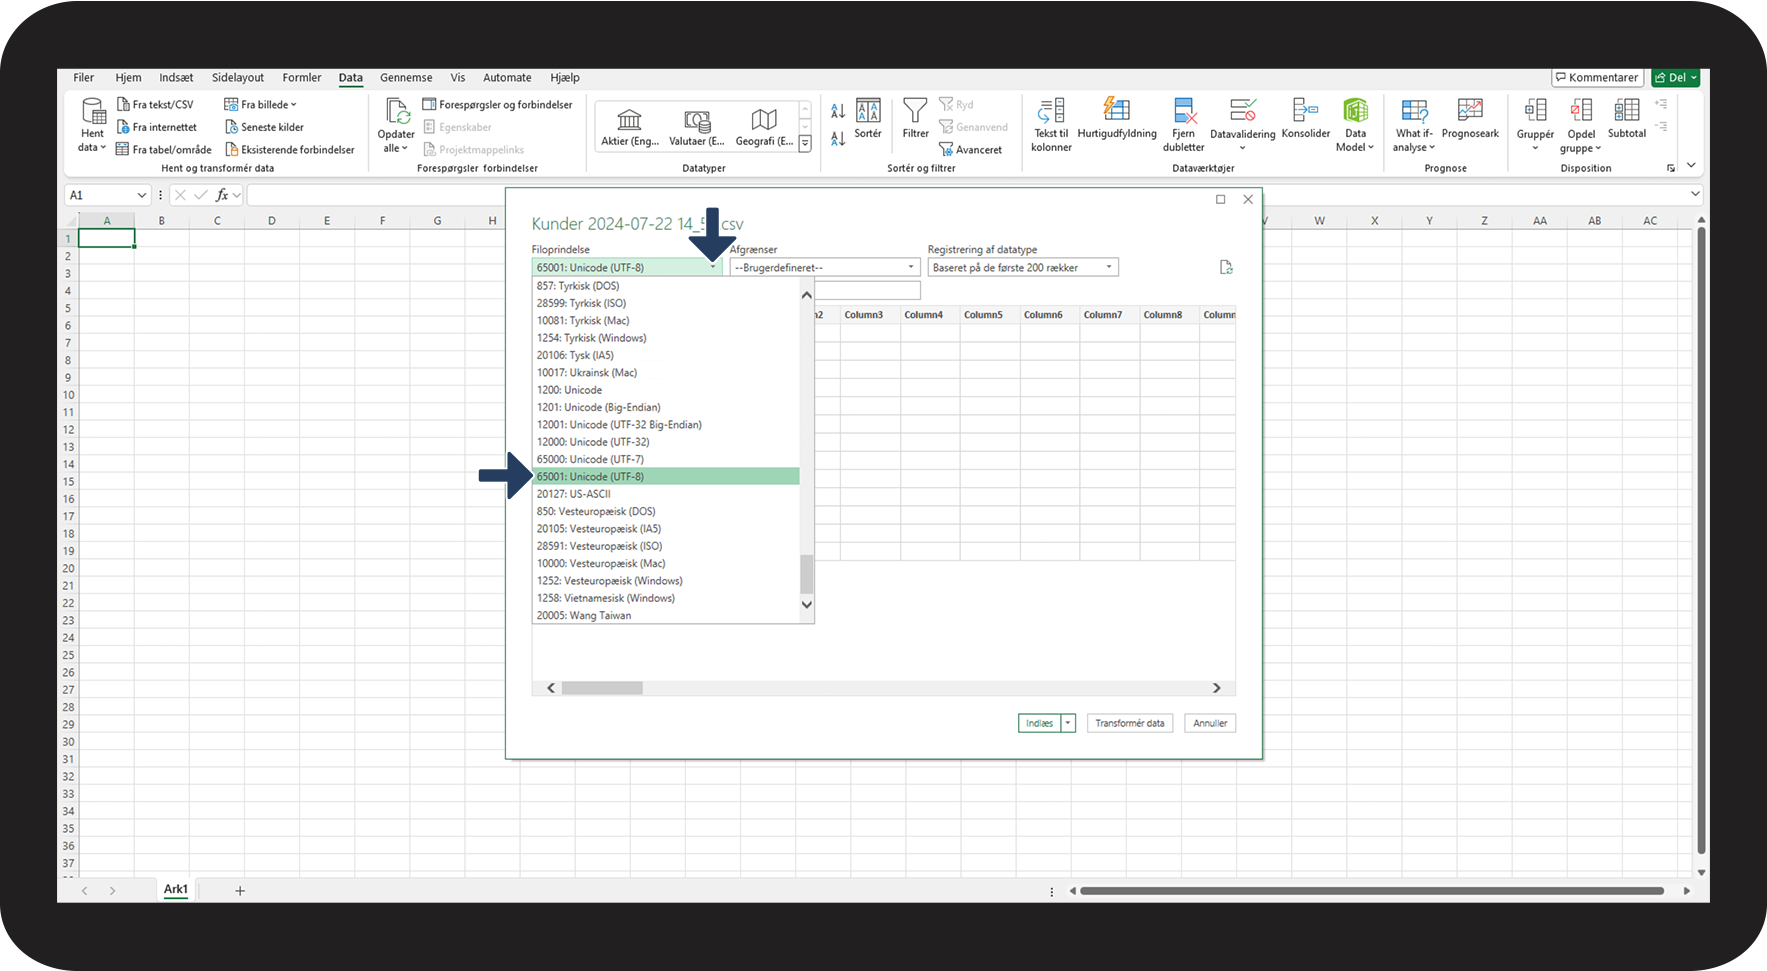The width and height of the screenshot is (1767, 971).
Task: Click the Fra tekst/CSV import icon
Action: [x=124, y=105]
